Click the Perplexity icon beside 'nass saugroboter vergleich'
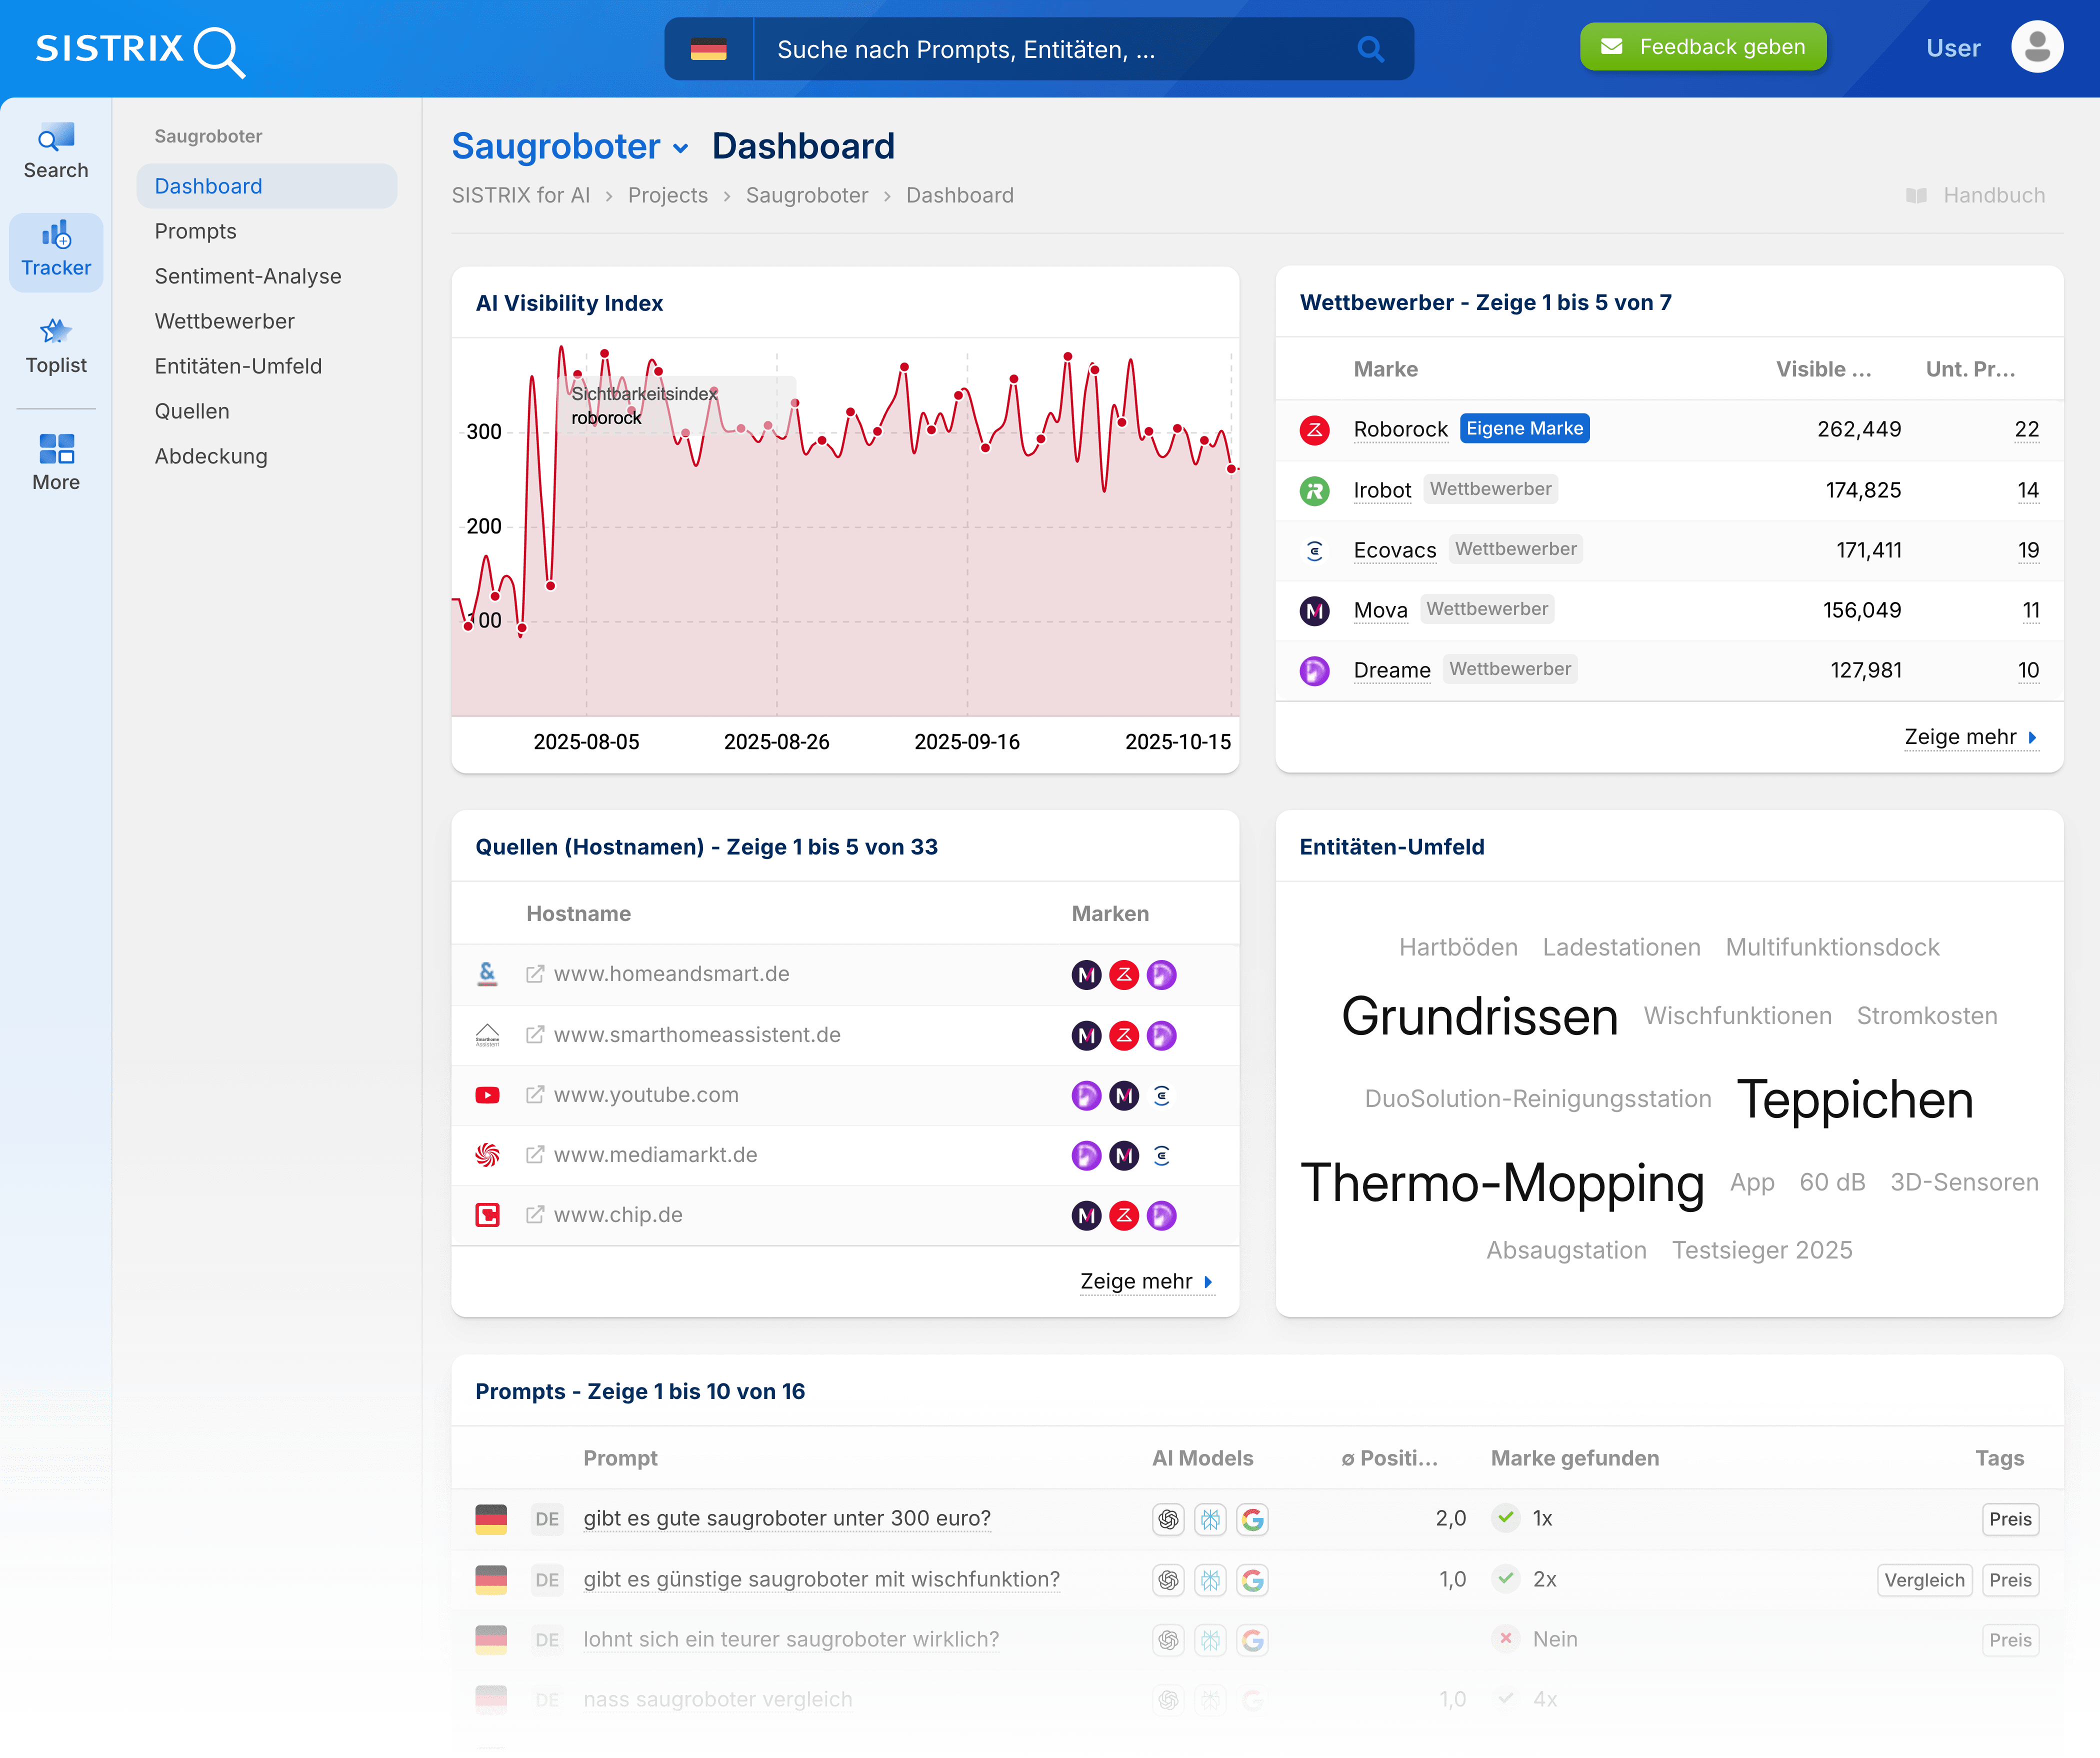 click(x=1210, y=1699)
